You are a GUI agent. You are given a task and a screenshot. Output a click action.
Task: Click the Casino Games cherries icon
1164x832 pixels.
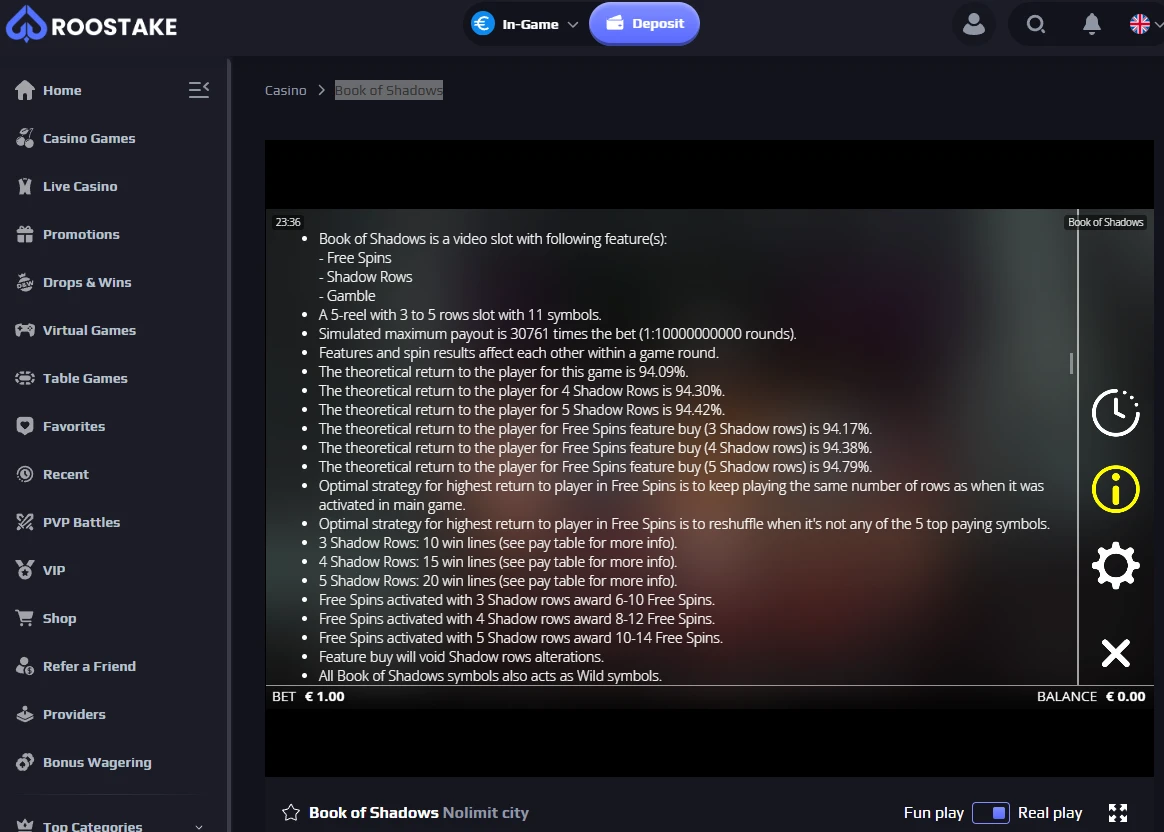click(x=24, y=139)
